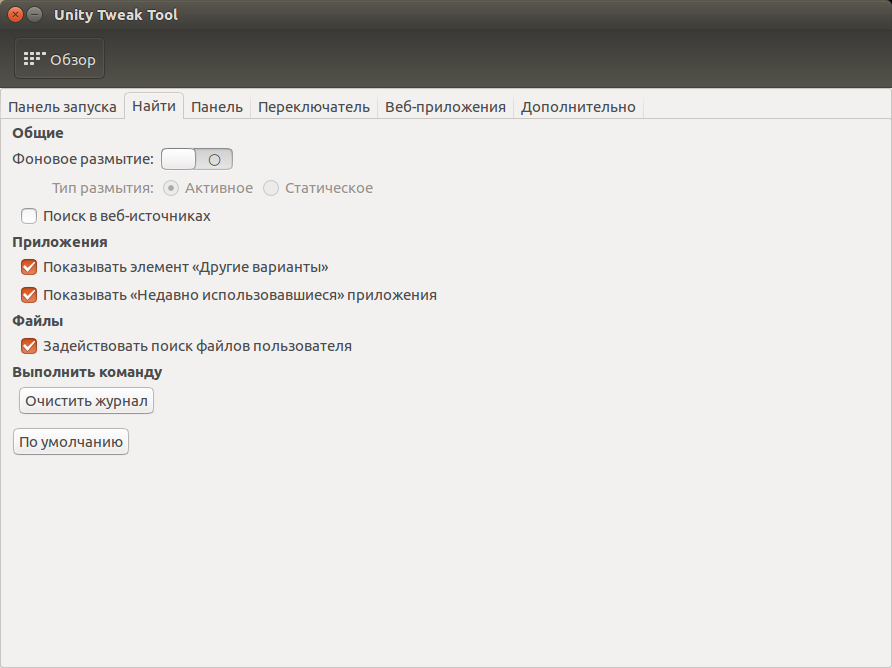
Task: Open the Веб-приложения tab
Action: 445,107
